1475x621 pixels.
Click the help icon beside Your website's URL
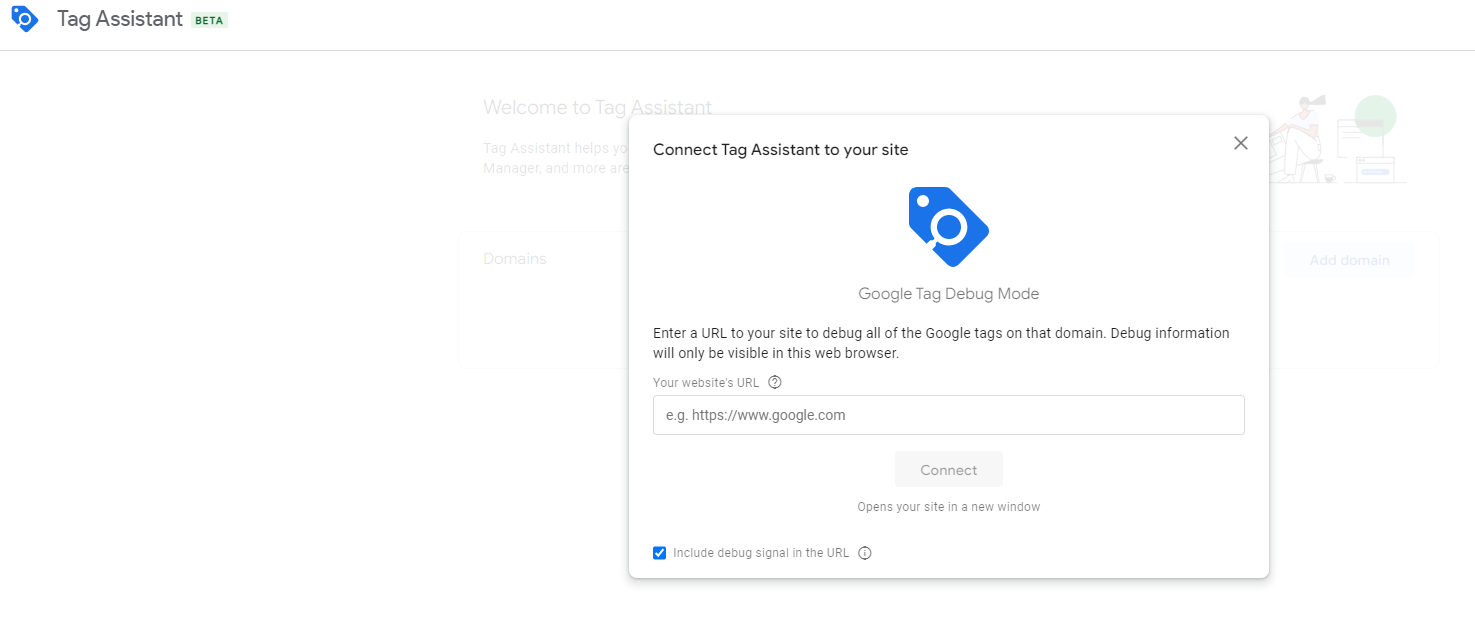pyautogui.click(x=775, y=382)
